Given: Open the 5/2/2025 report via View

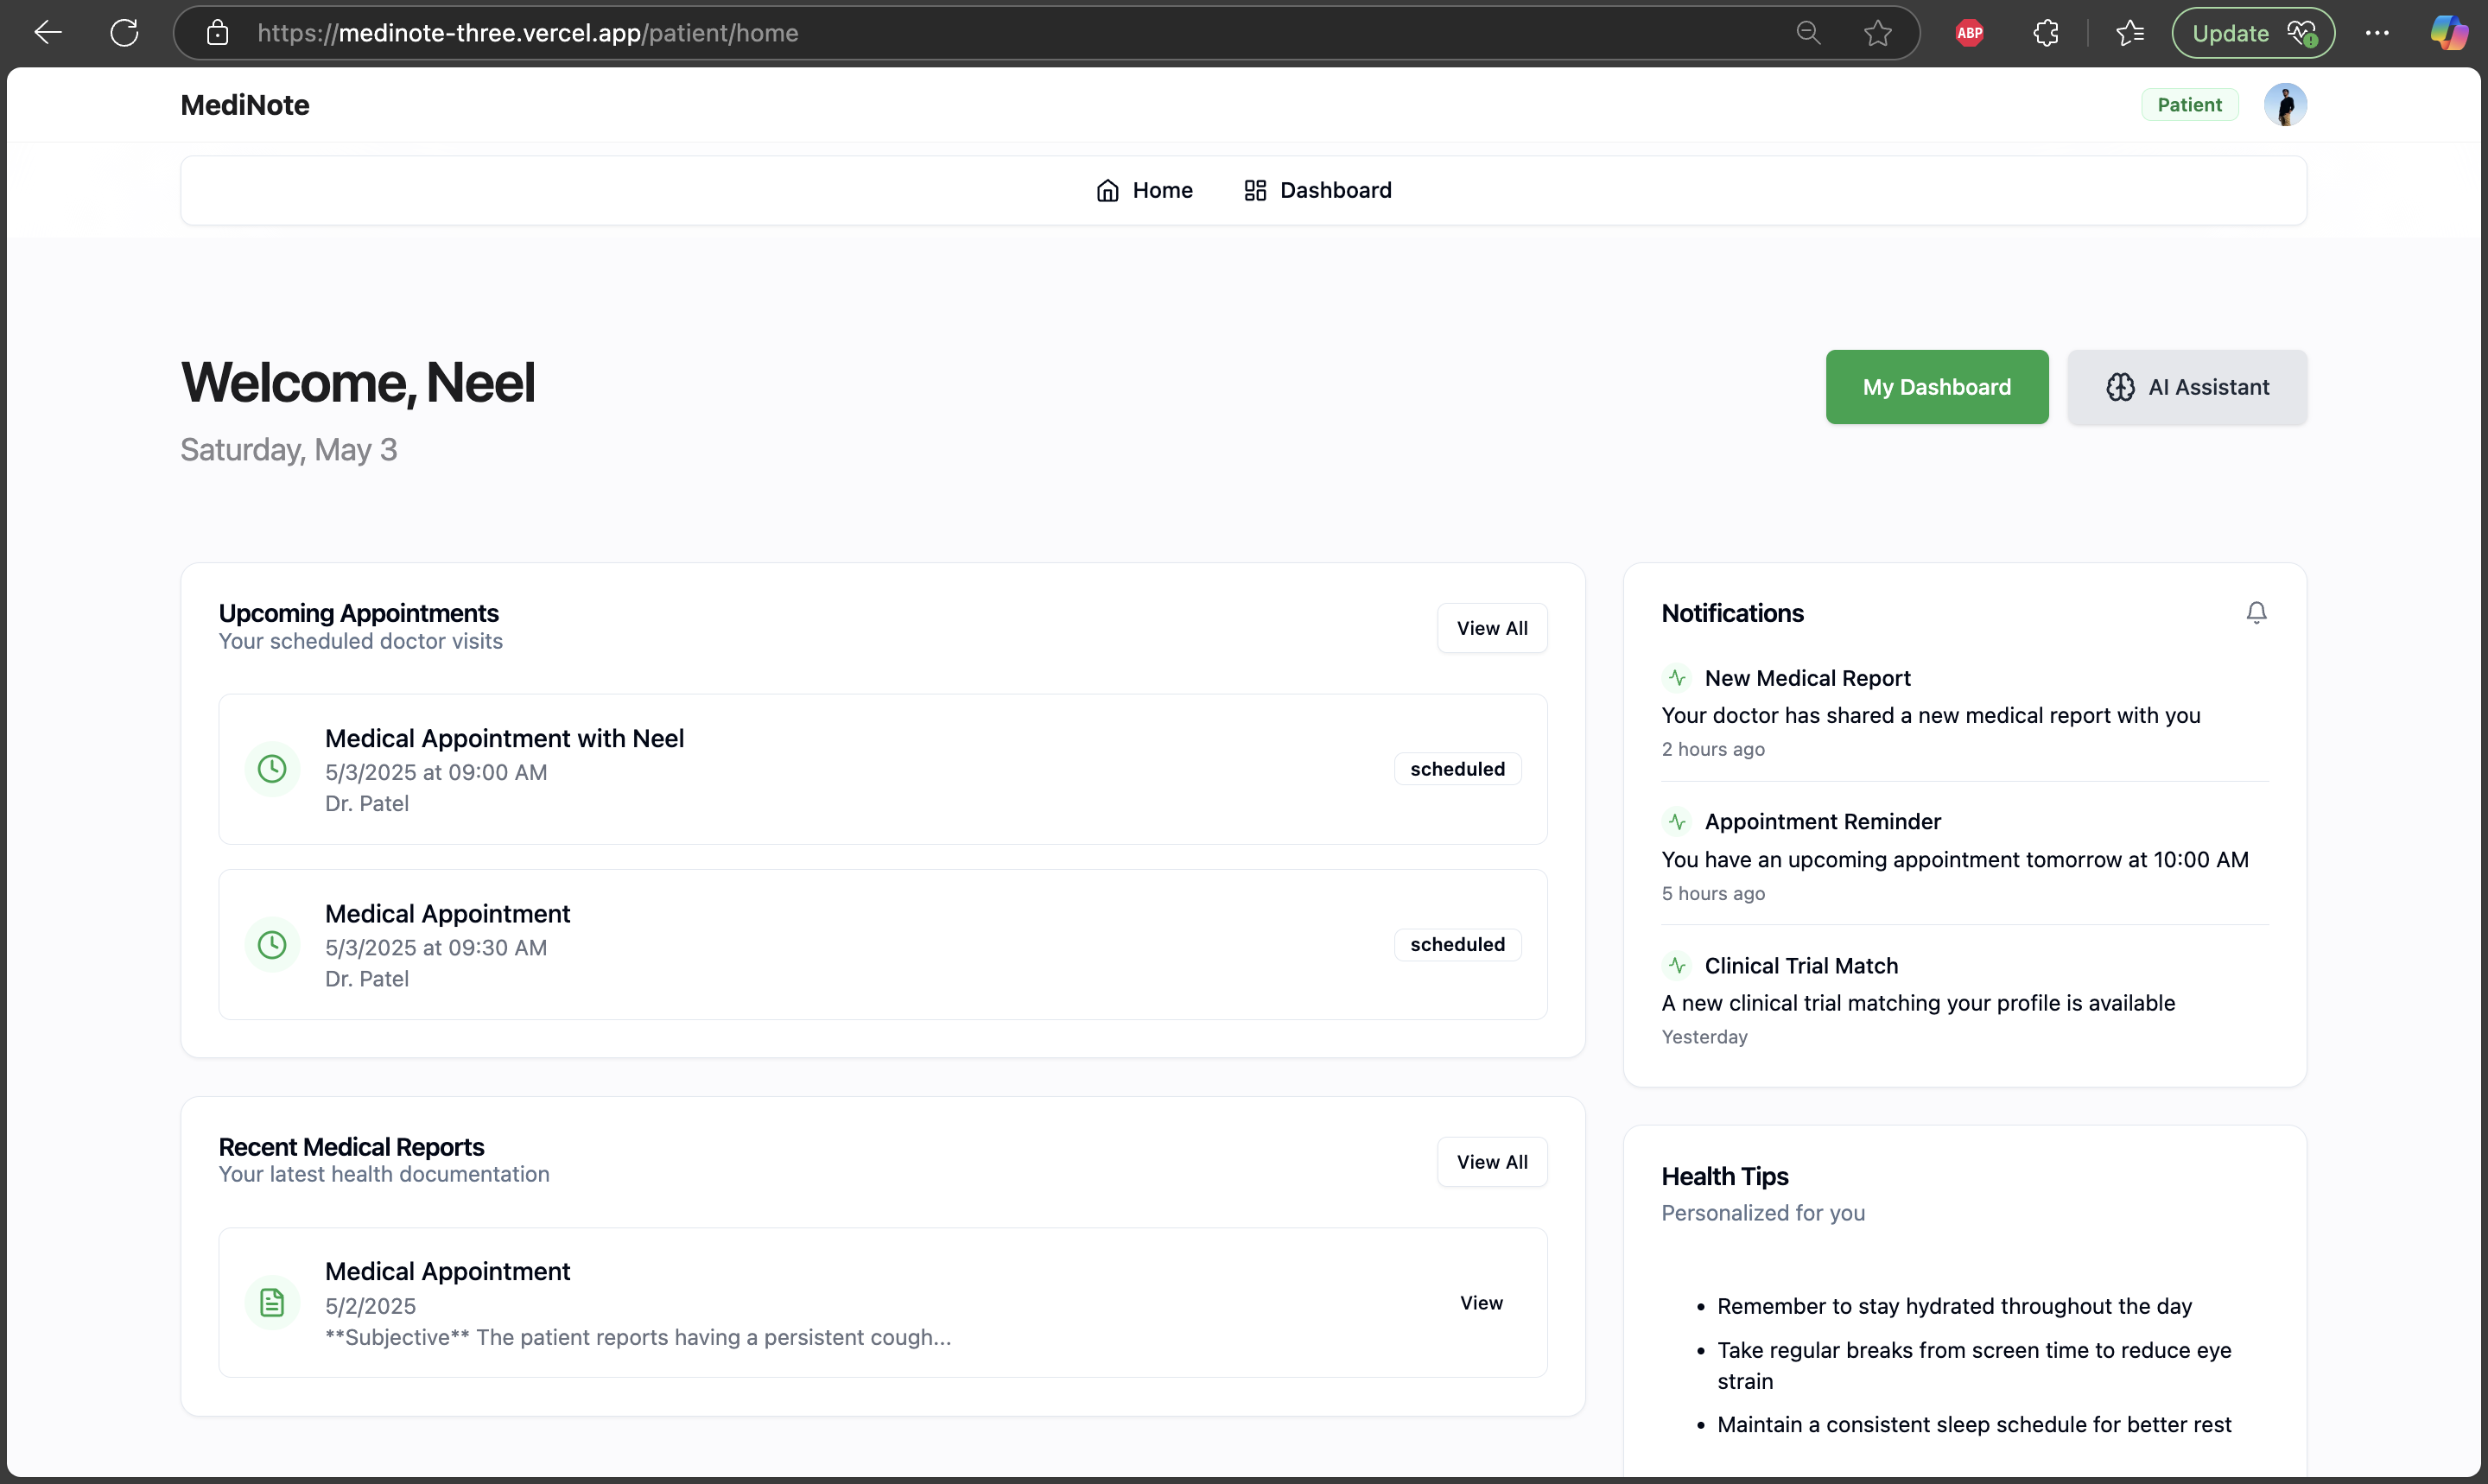Looking at the screenshot, I should (x=1480, y=1303).
